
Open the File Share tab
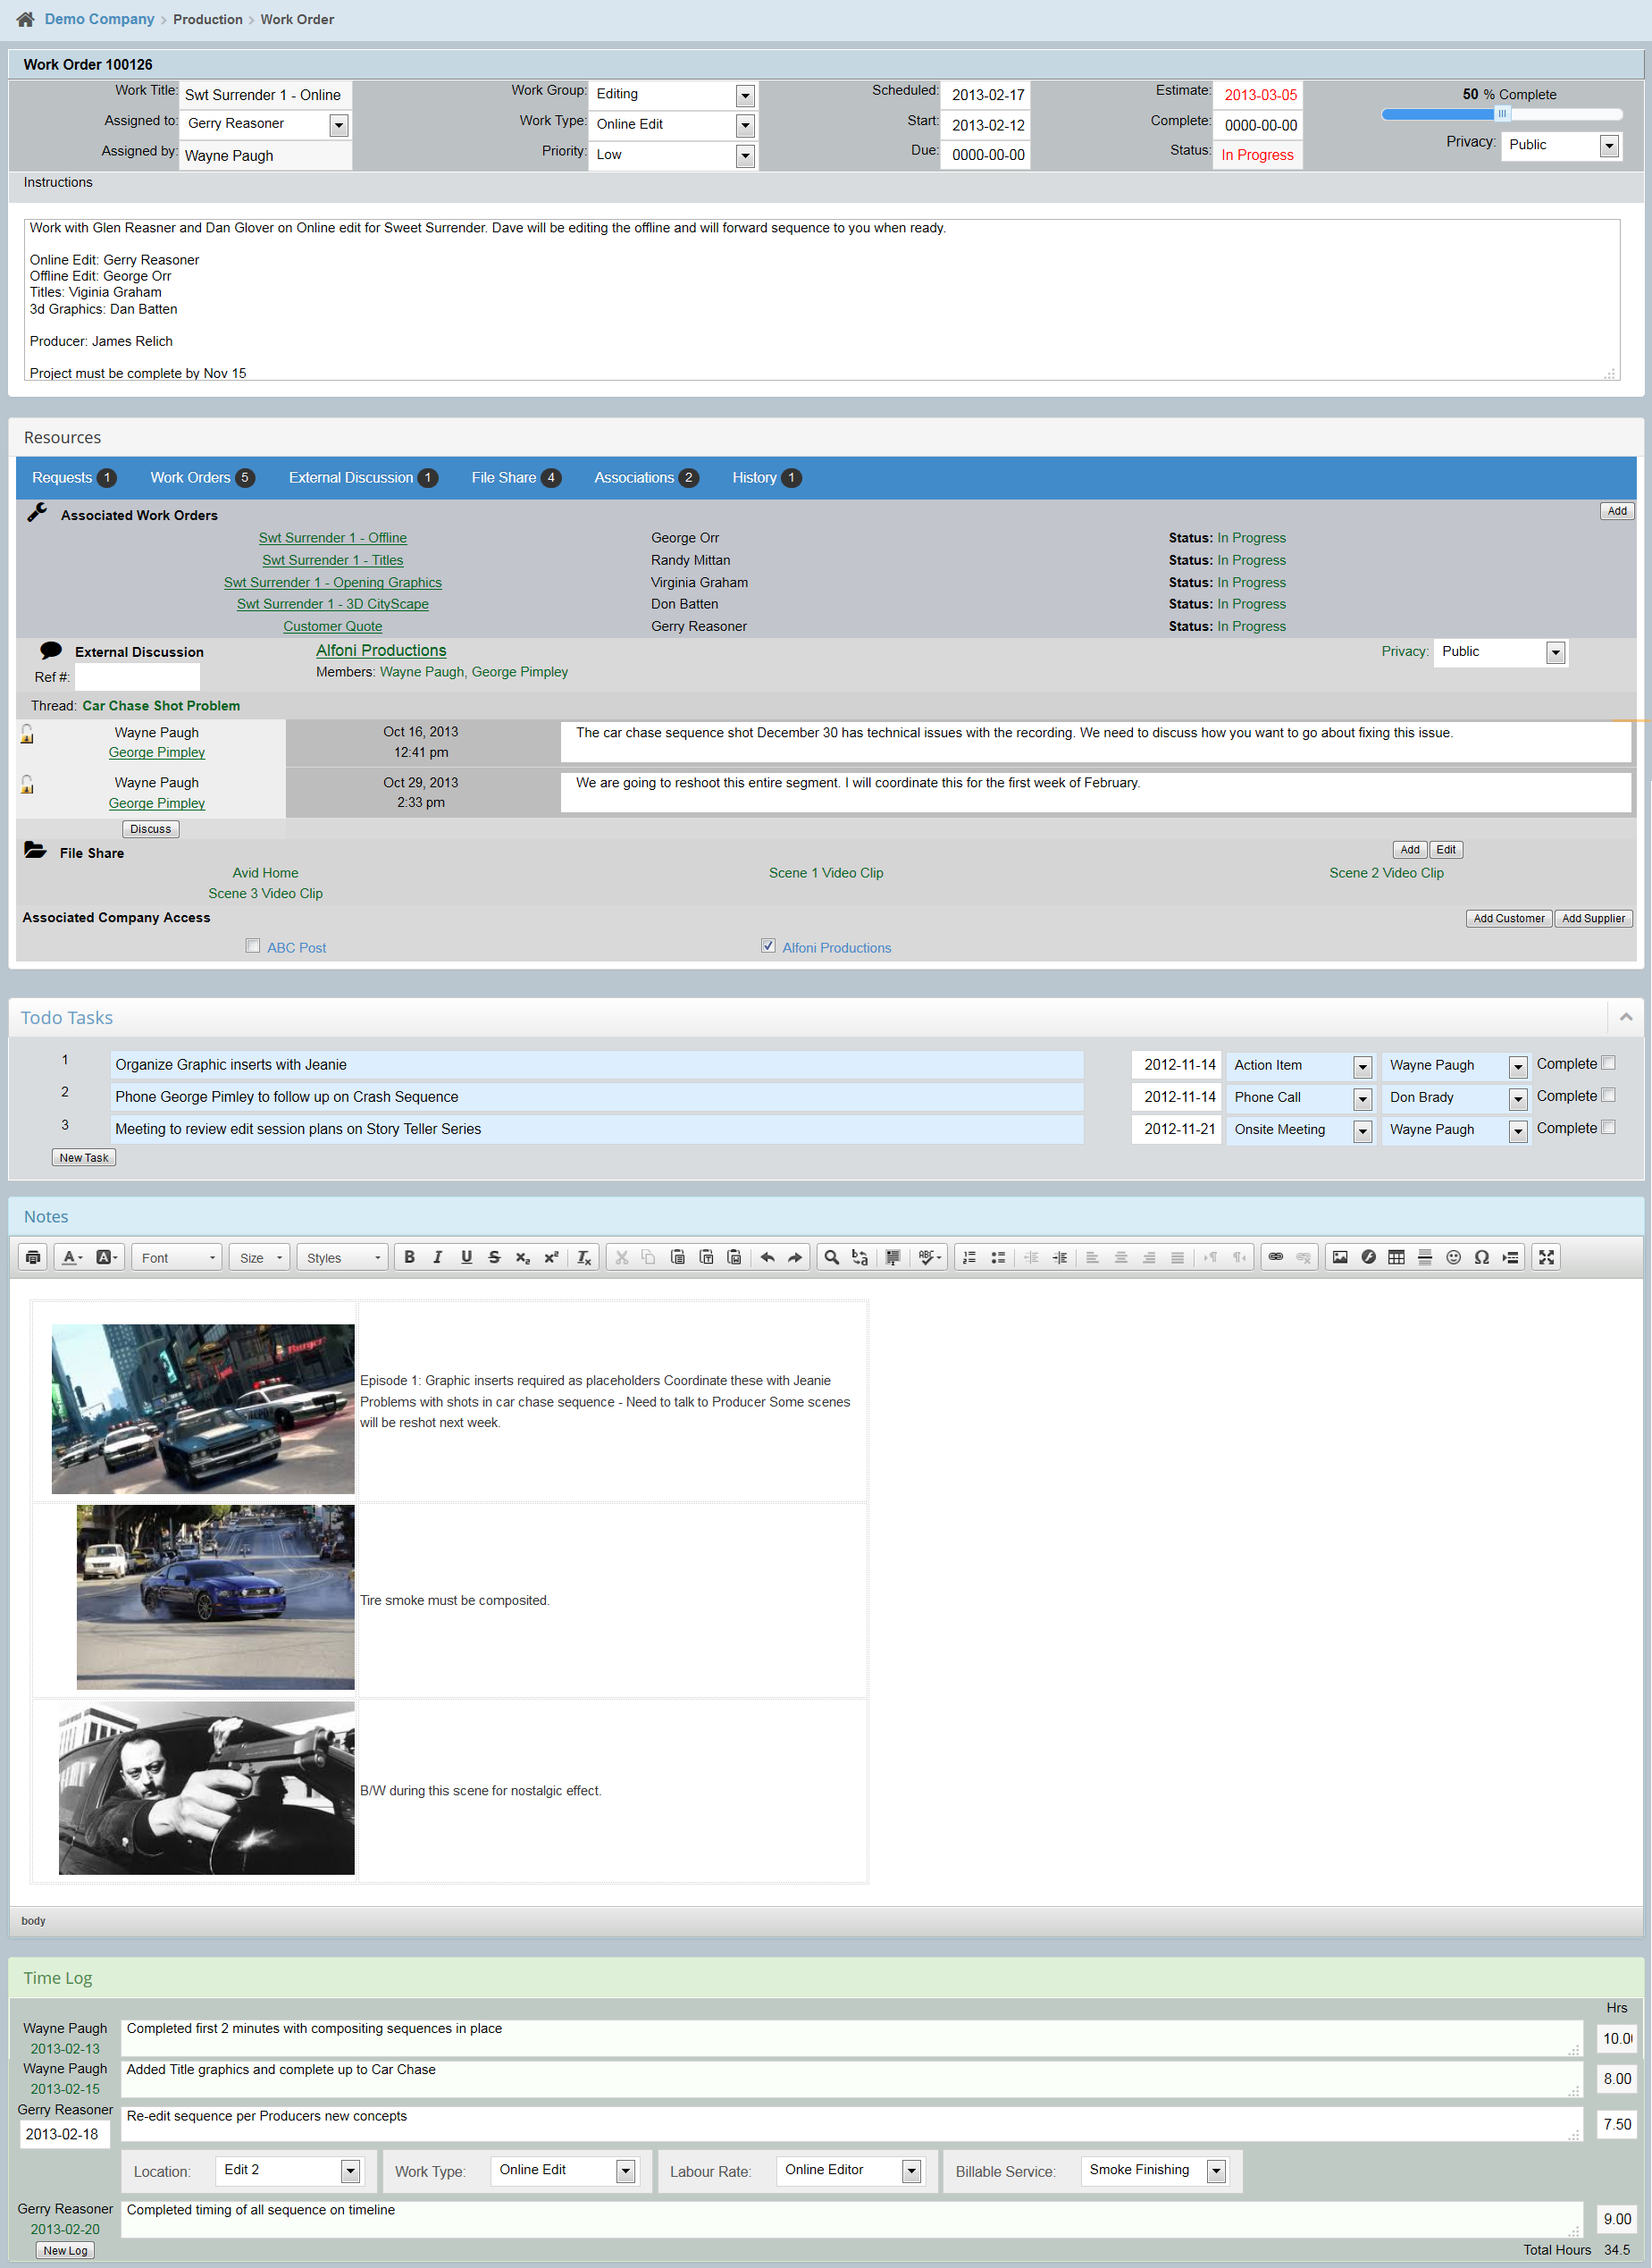(x=516, y=478)
